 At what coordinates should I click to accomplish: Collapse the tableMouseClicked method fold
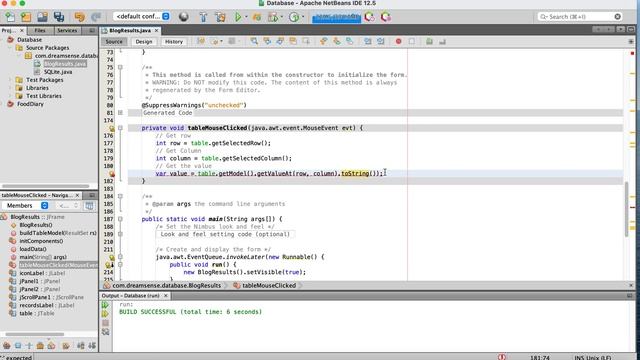120,128
